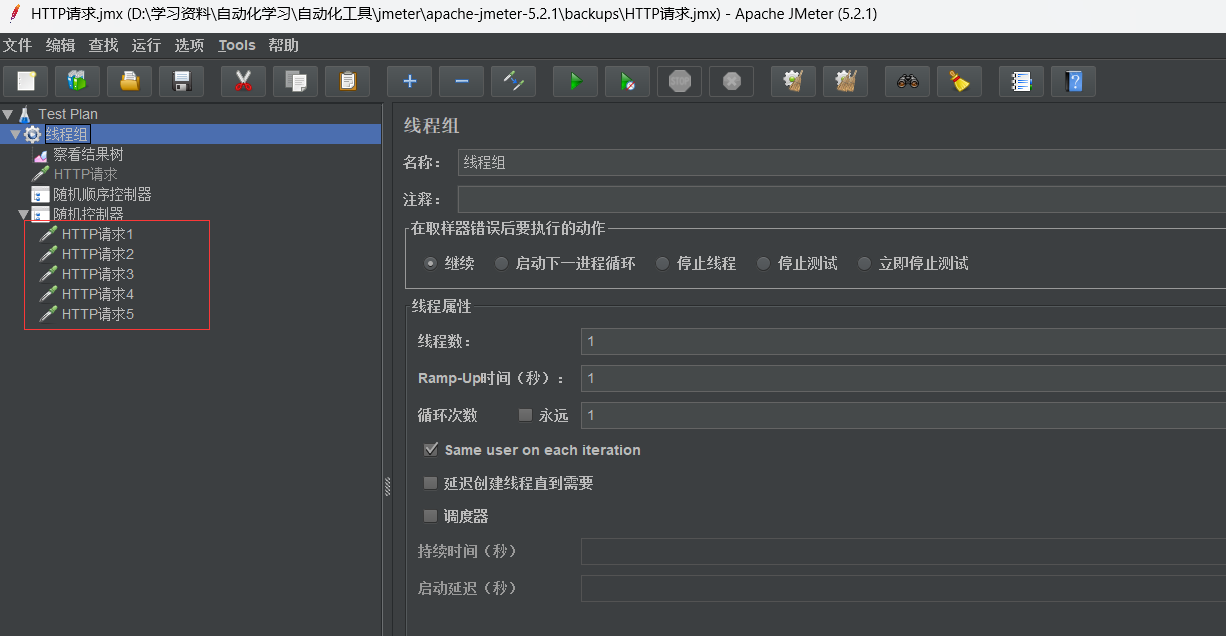Open the 编辑 menu
Screen dimensions: 1226x636
point(60,45)
